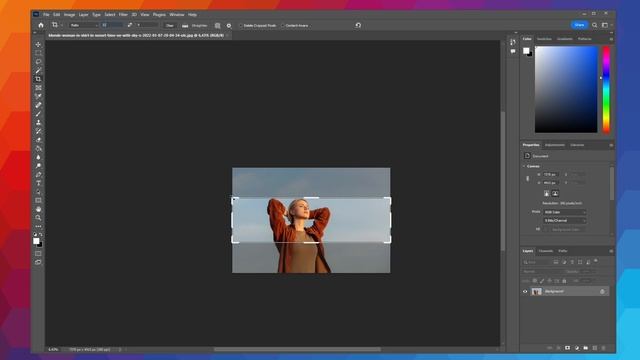Screen dimensions: 640x360
Task: Open the History panel icon in the dock
Action: coord(513,42)
